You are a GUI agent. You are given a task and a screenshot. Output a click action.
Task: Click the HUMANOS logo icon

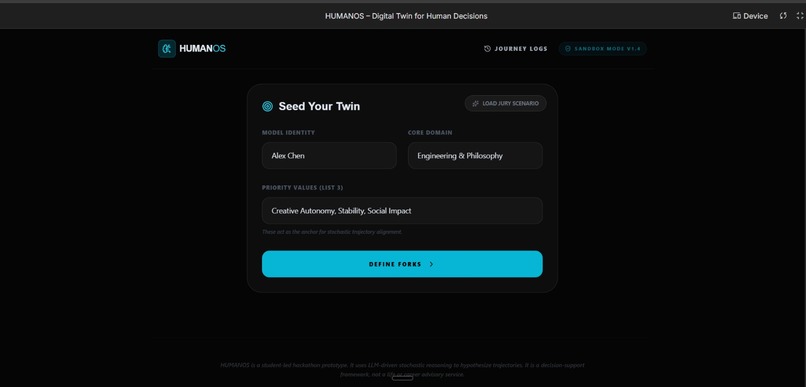(167, 49)
